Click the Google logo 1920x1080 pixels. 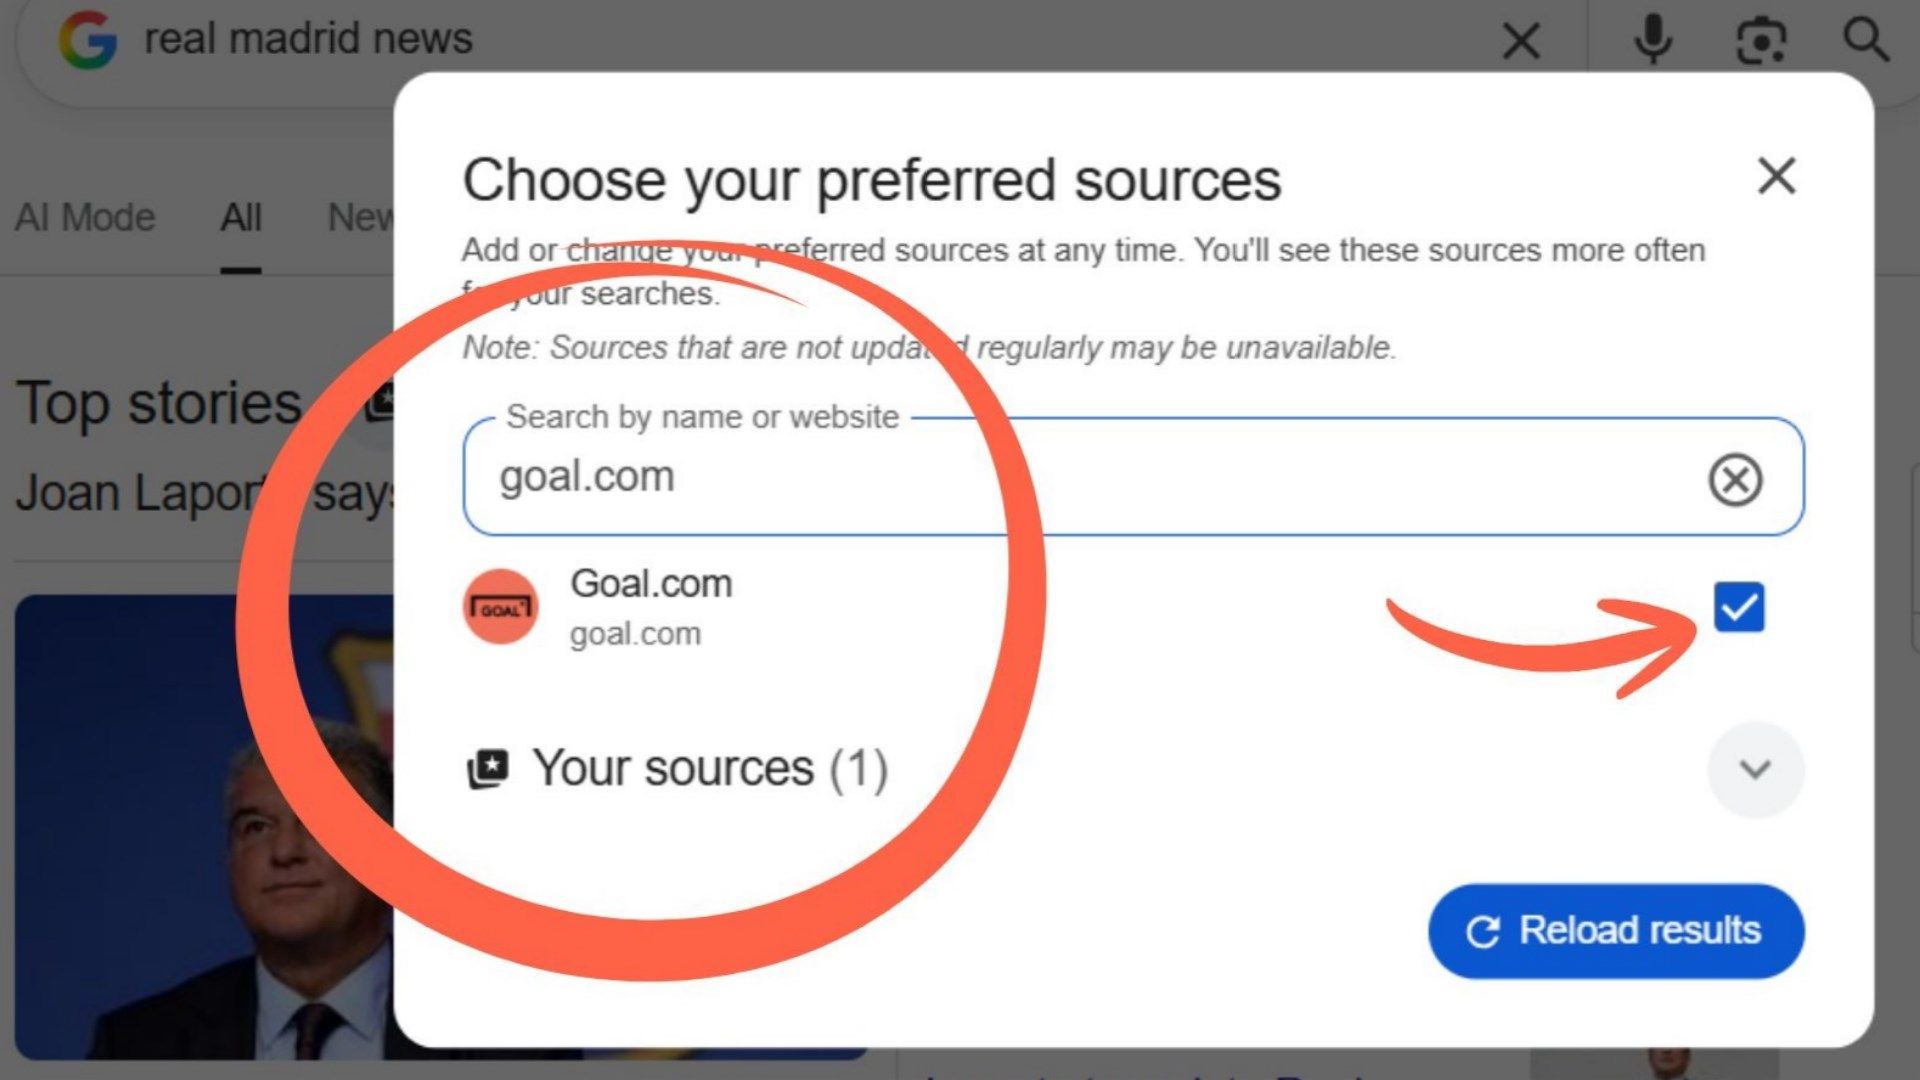coord(88,40)
